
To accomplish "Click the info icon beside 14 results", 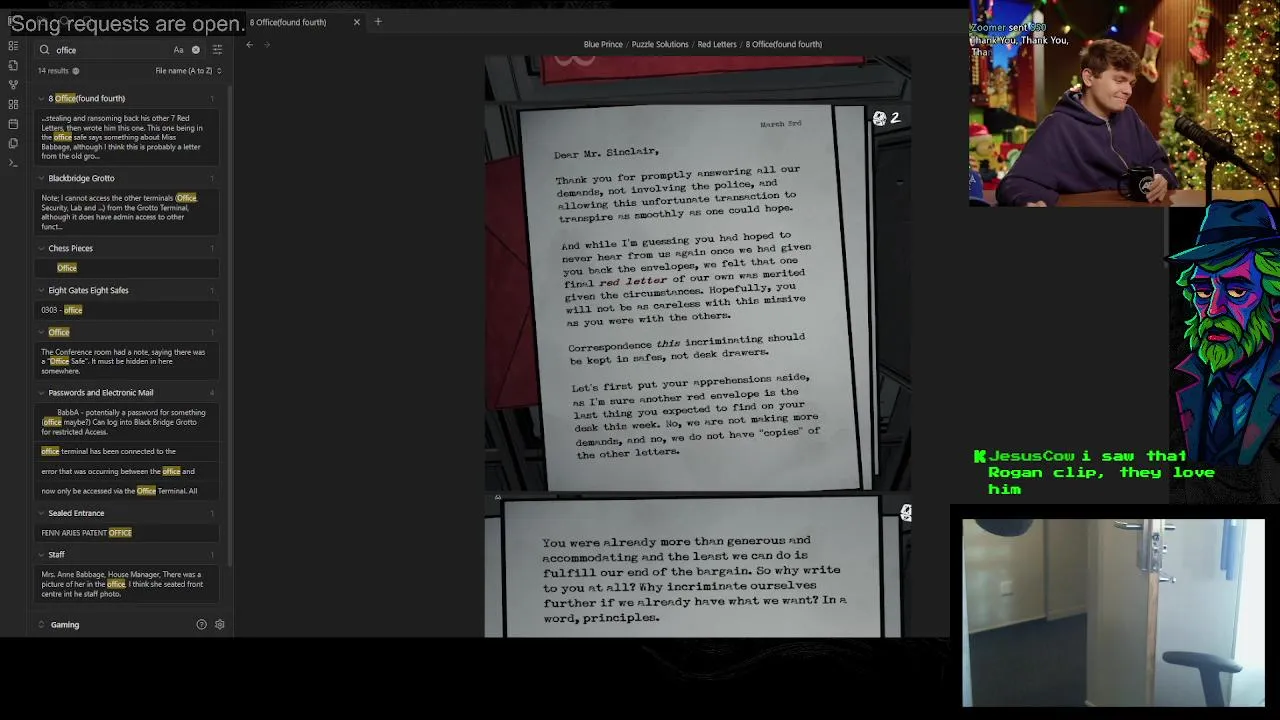I will click(x=76, y=71).
